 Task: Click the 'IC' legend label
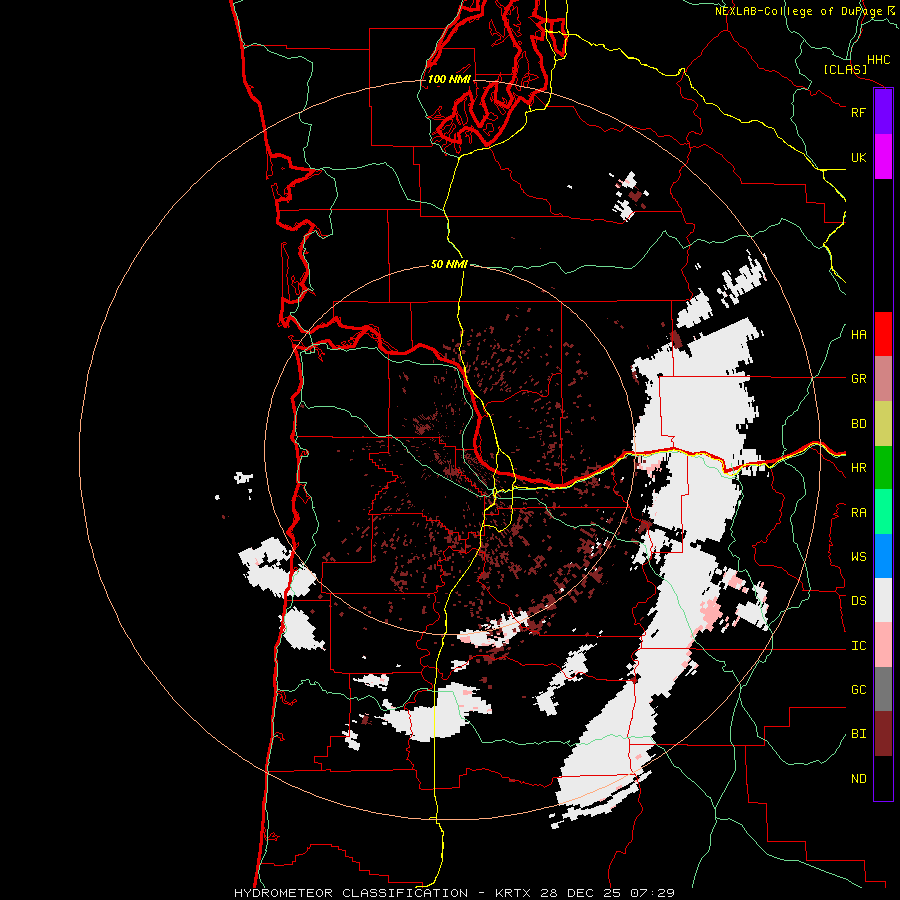pos(858,646)
